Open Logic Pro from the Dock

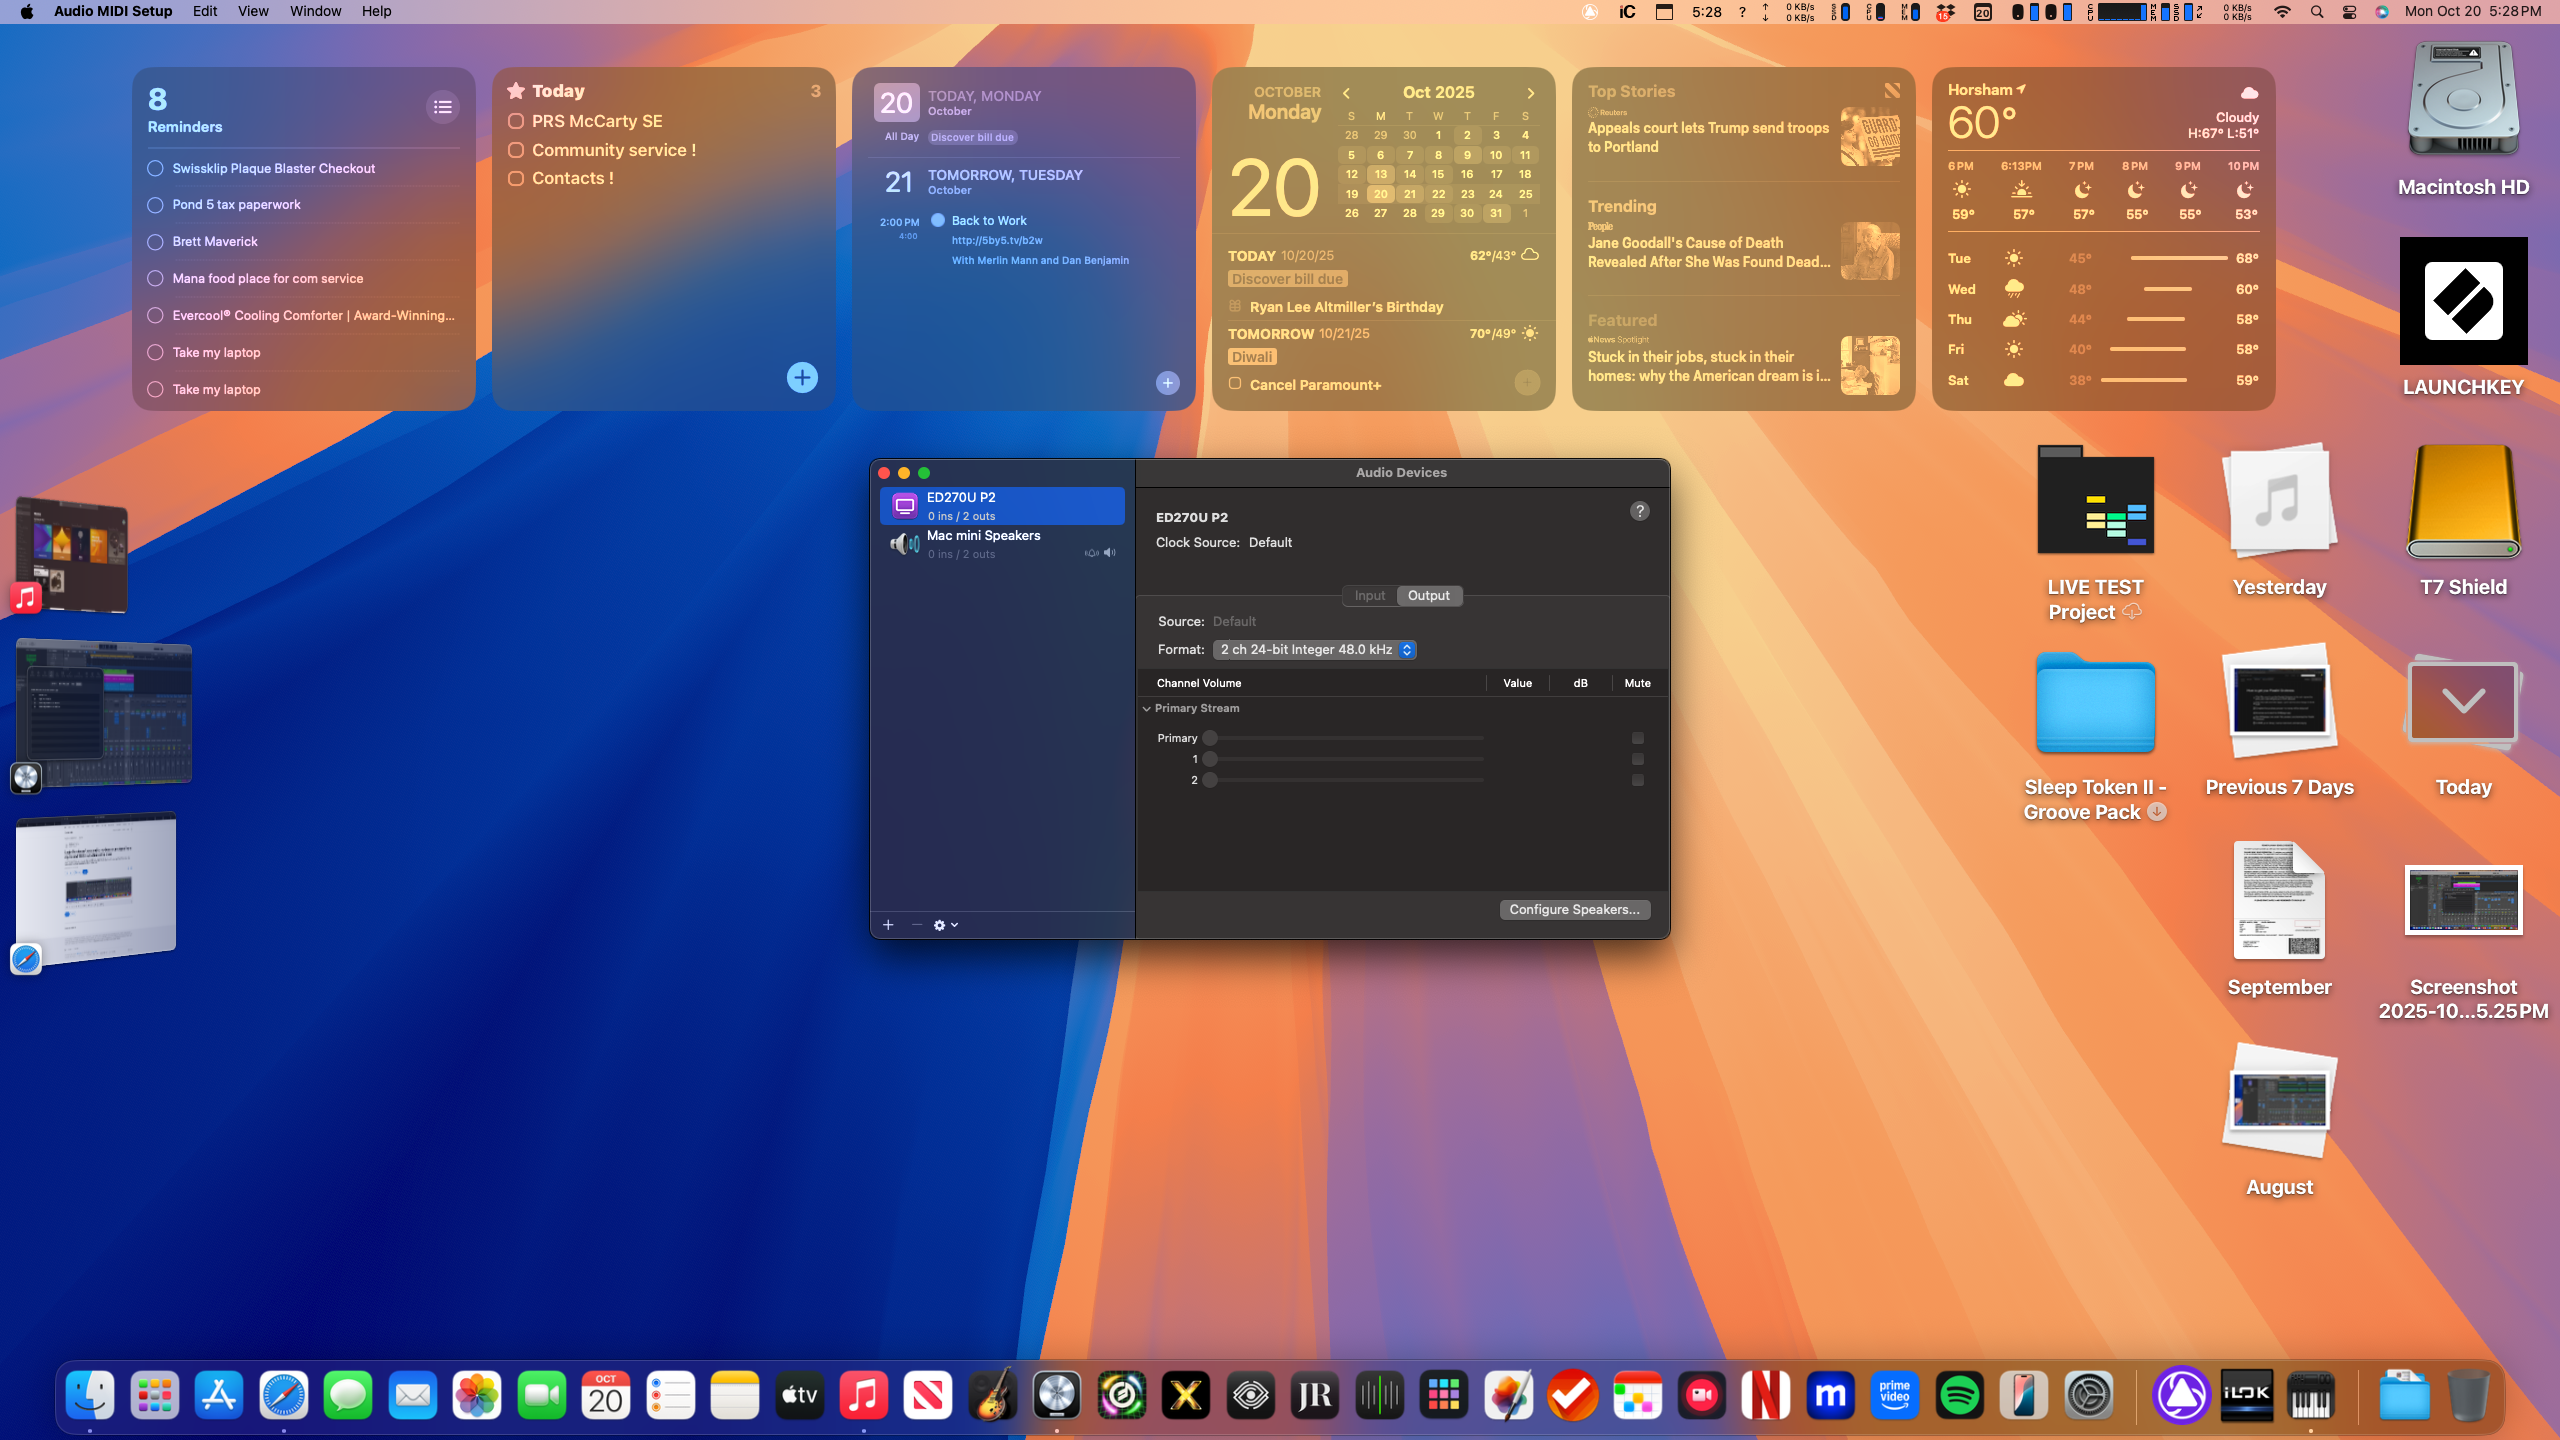coord(1057,1396)
